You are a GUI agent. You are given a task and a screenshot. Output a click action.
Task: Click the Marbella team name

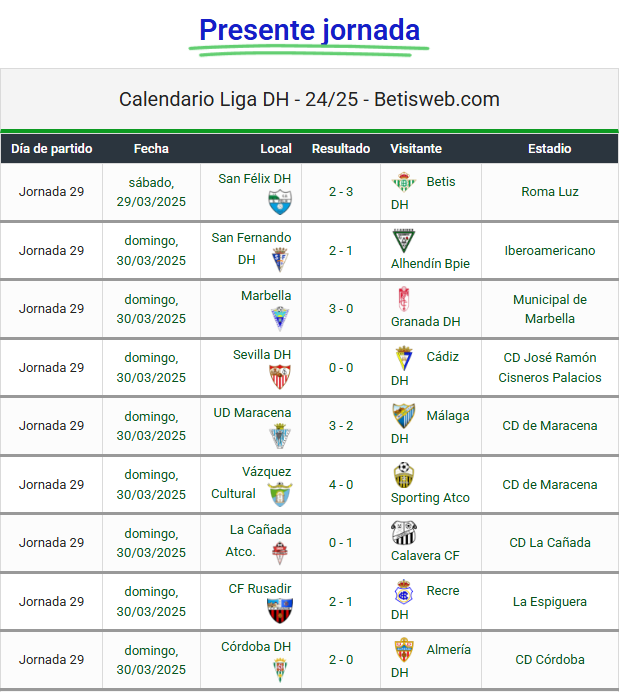pyautogui.click(x=266, y=296)
